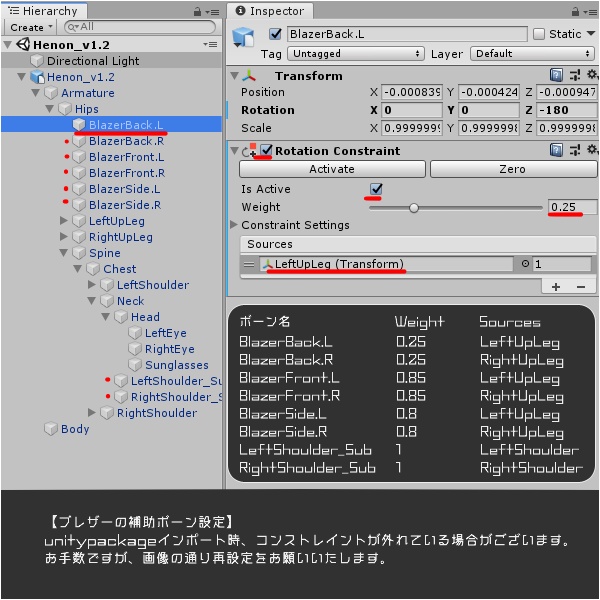This screenshot has width=600, height=600.
Task: Add a source with the plus button
Action: (x=556, y=286)
